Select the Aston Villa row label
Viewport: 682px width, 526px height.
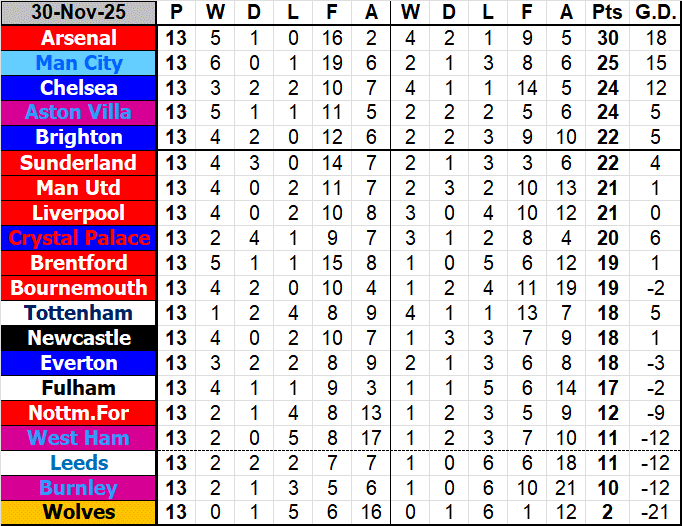pos(79,113)
